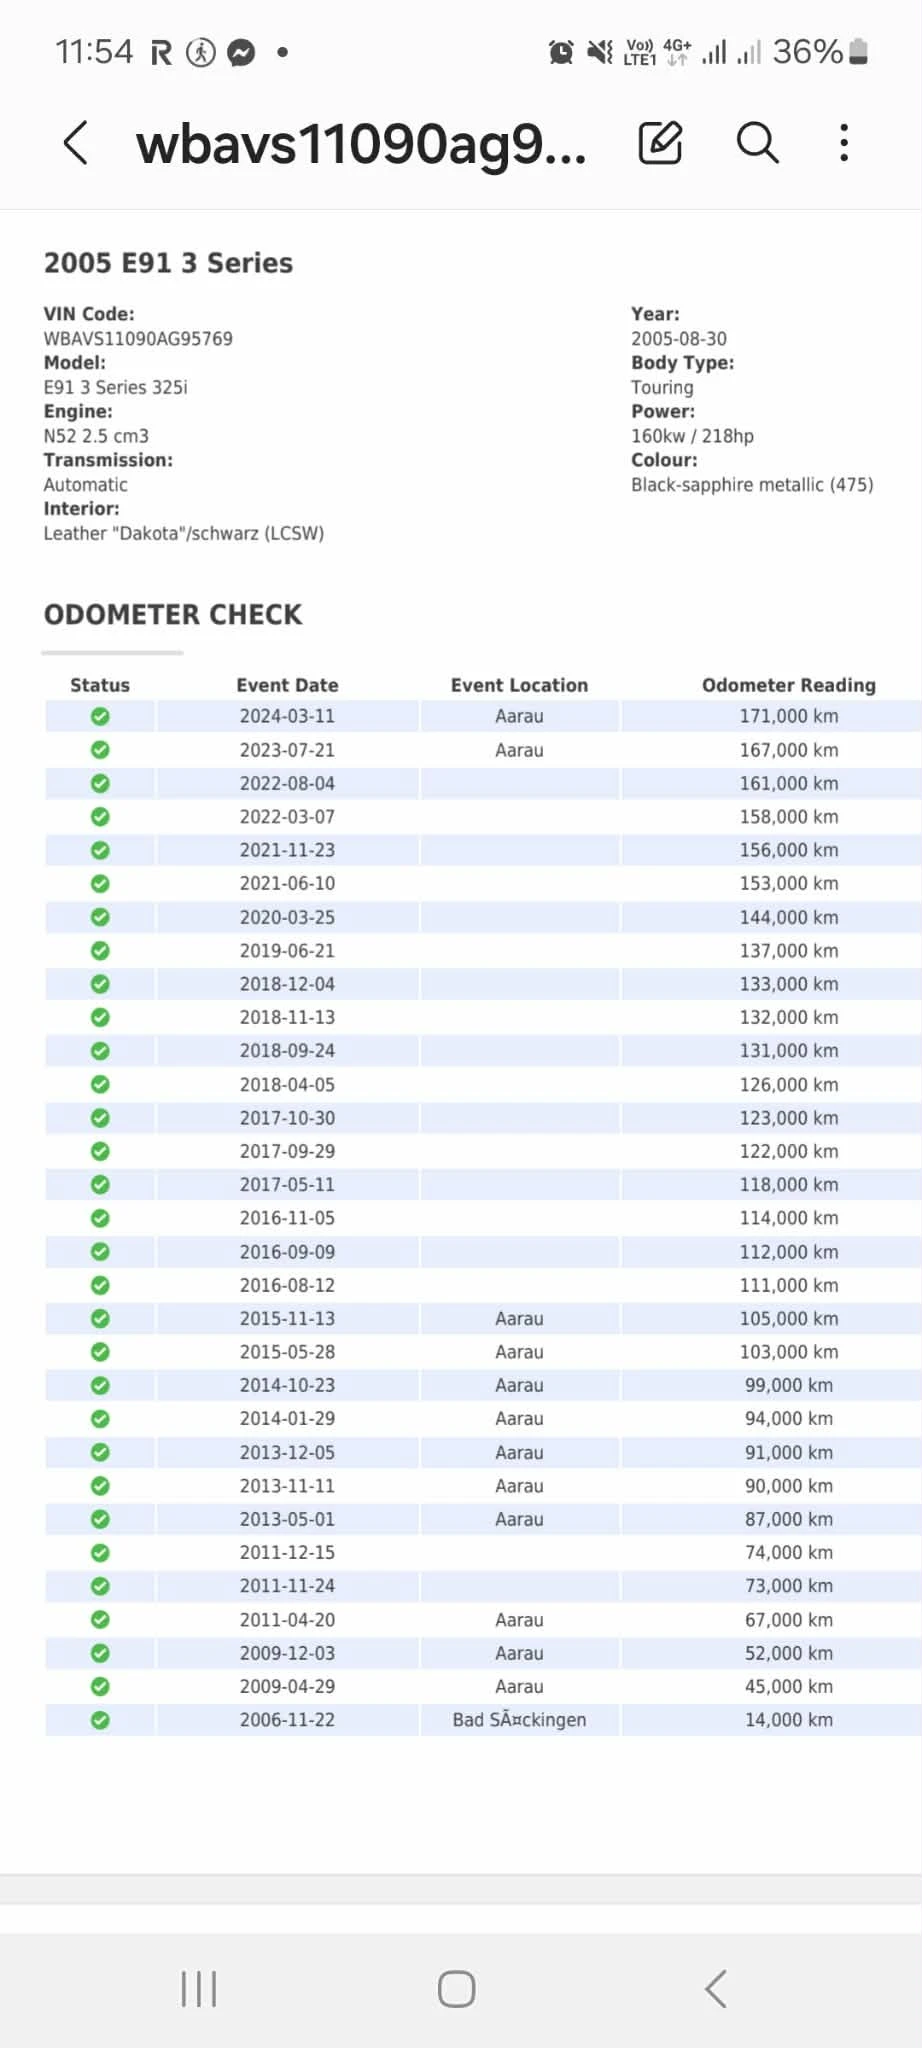Tap the Messenger notification icon

pos(241,52)
